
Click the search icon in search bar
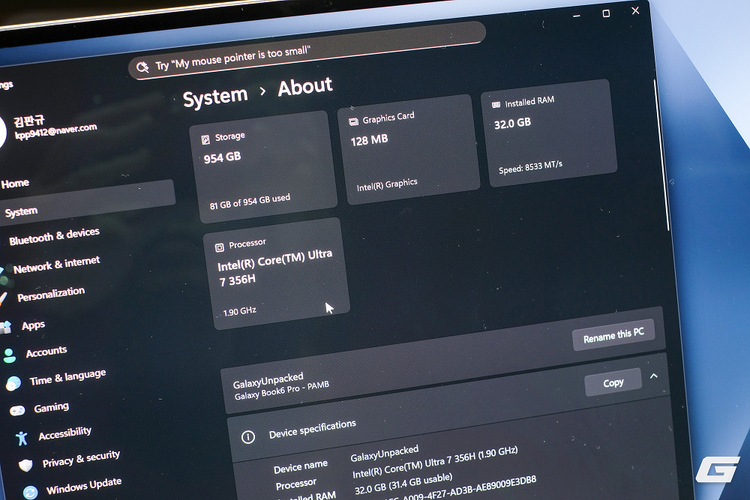pos(143,67)
